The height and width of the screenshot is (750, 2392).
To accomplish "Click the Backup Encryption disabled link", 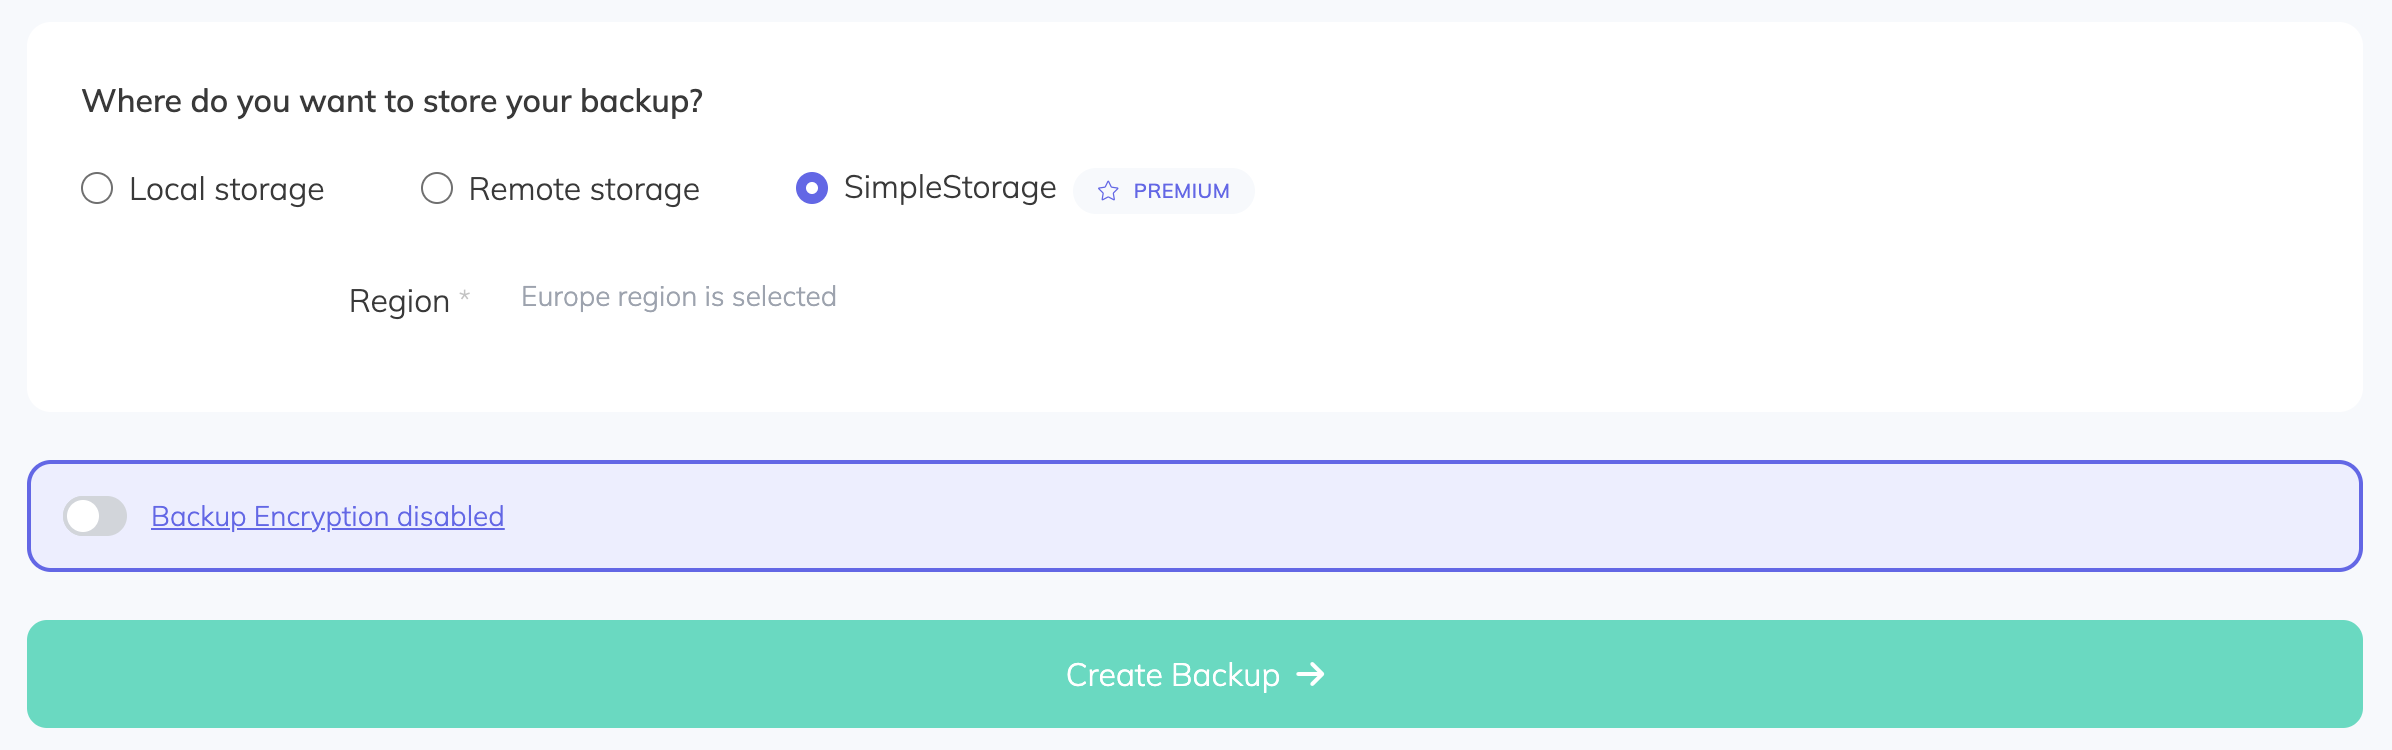I will pos(328,516).
